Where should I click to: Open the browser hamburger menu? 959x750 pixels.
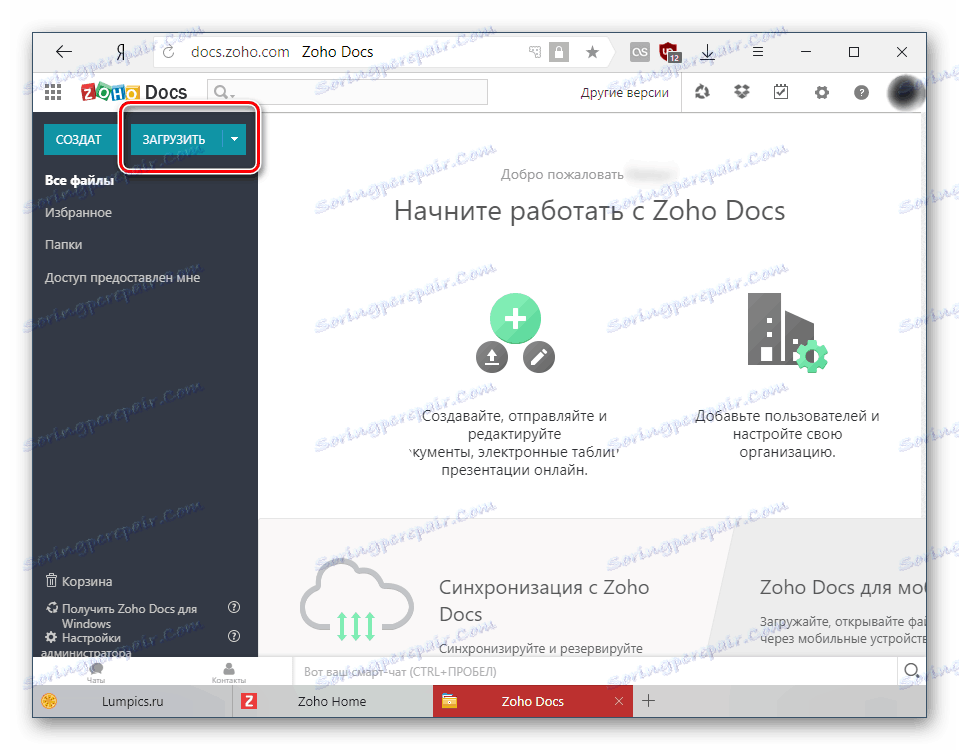tap(758, 52)
